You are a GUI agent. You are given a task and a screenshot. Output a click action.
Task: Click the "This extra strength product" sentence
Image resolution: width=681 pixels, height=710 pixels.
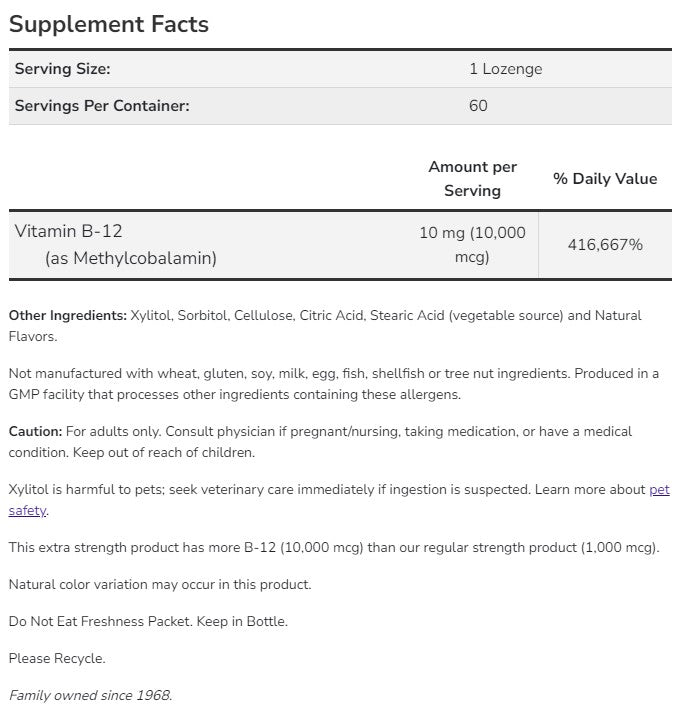click(x=333, y=548)
